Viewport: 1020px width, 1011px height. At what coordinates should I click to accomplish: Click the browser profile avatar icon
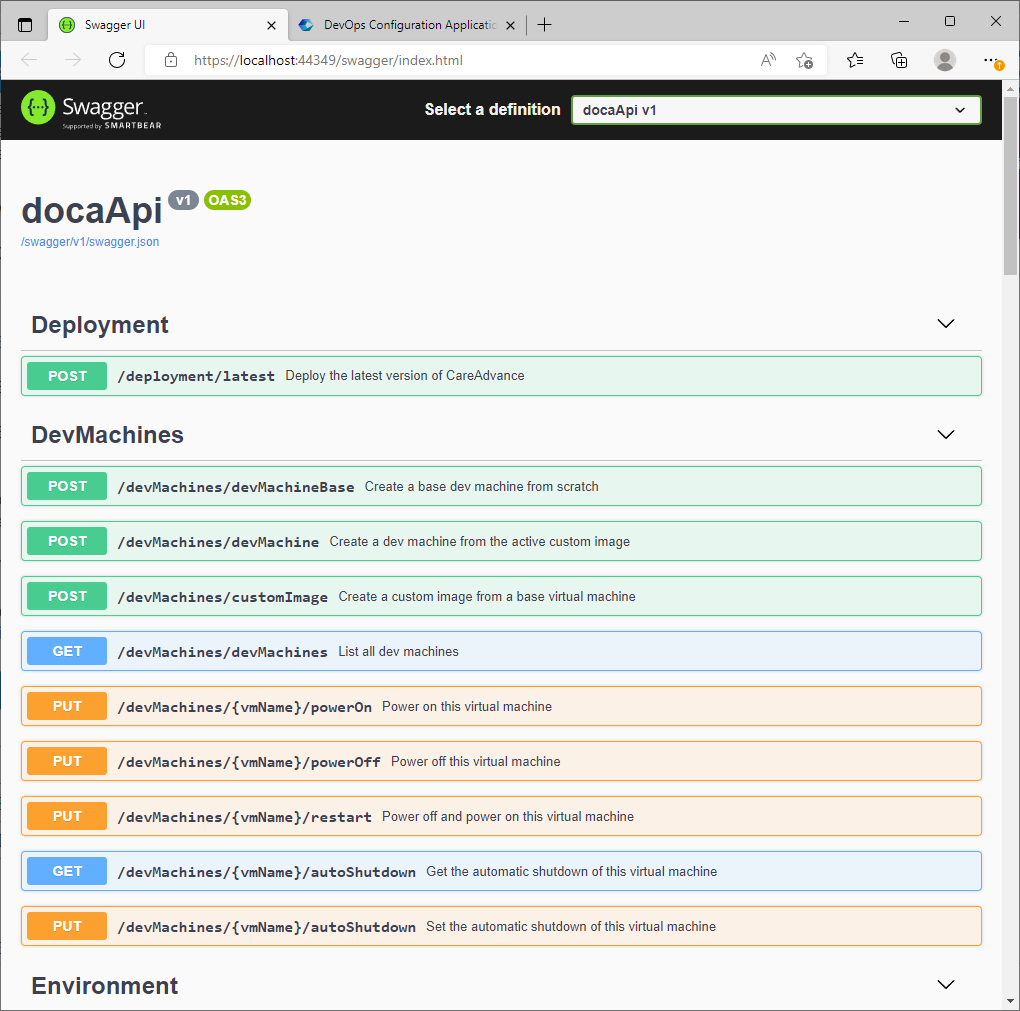tap(944, 60)
